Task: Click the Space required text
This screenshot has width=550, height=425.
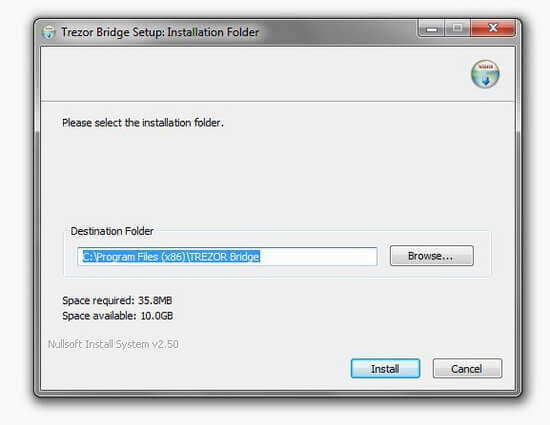Action: point(117,301)
